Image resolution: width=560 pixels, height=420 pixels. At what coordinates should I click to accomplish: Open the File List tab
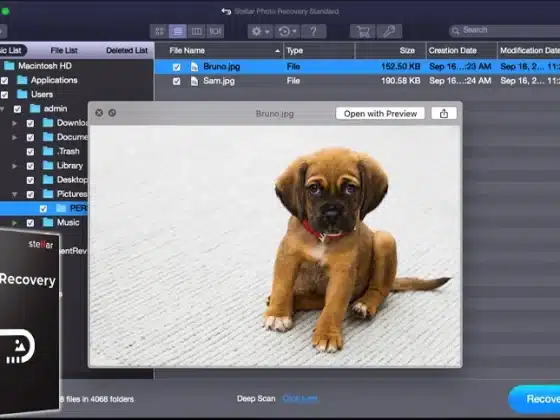[x=64, y=51]
